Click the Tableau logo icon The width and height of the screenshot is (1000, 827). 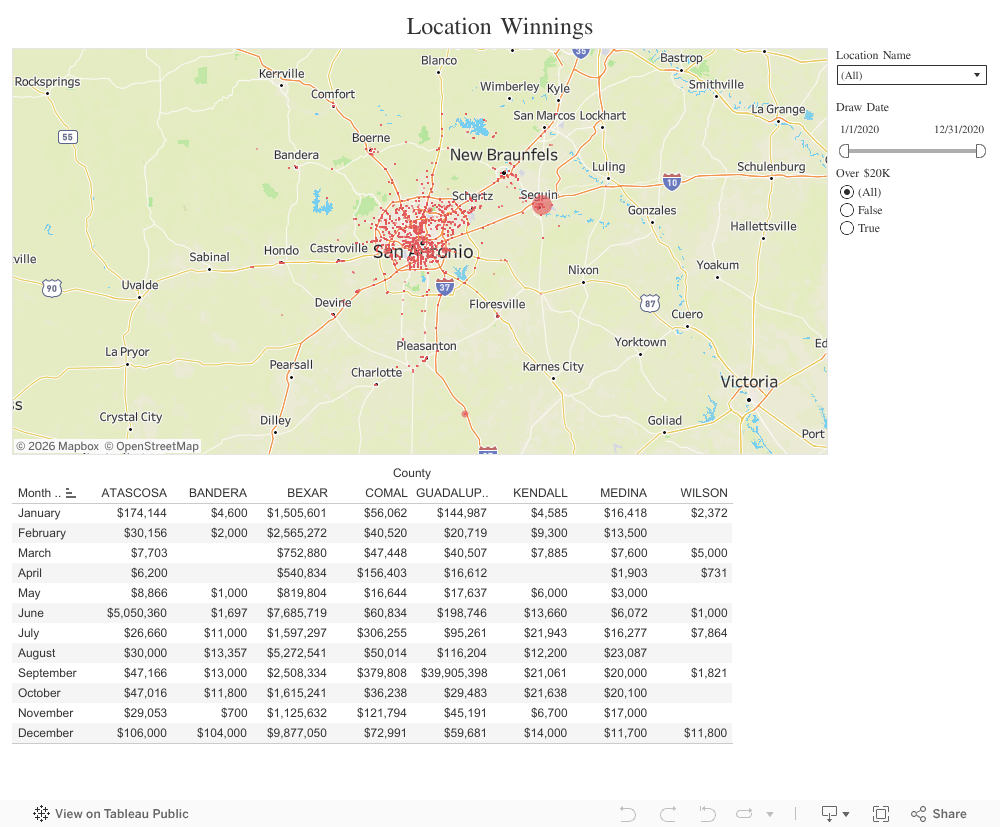point(42,814)
